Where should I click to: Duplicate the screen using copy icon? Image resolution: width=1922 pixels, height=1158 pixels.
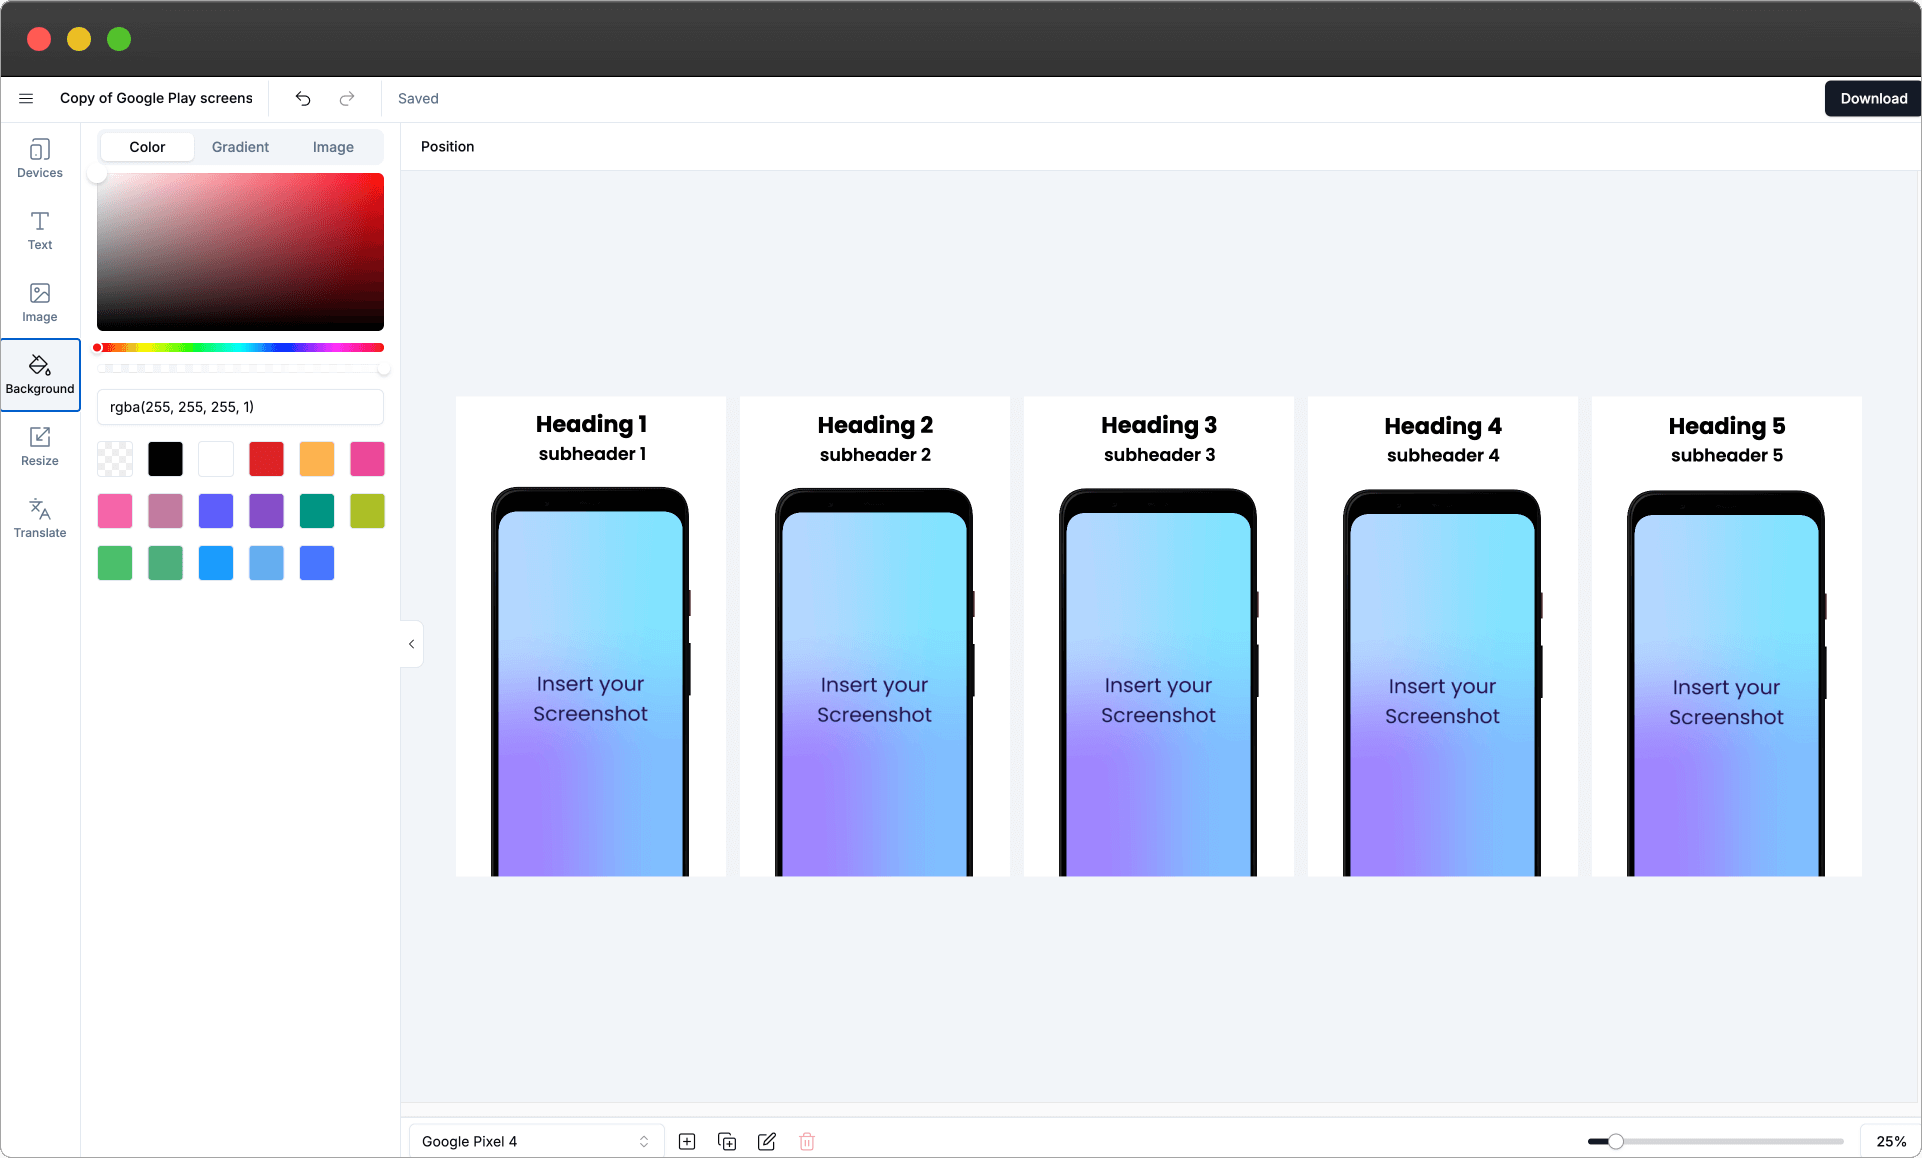coord(727,1141)
